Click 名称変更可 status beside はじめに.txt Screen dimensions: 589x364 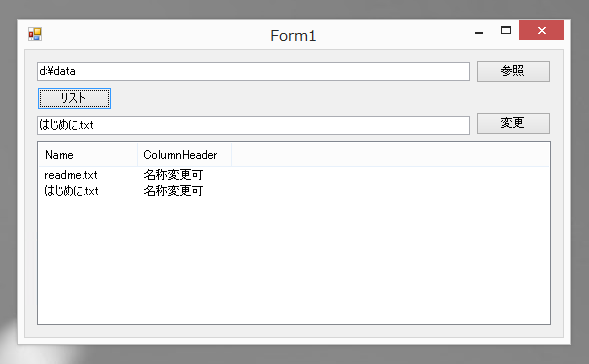tap(173, 191)
